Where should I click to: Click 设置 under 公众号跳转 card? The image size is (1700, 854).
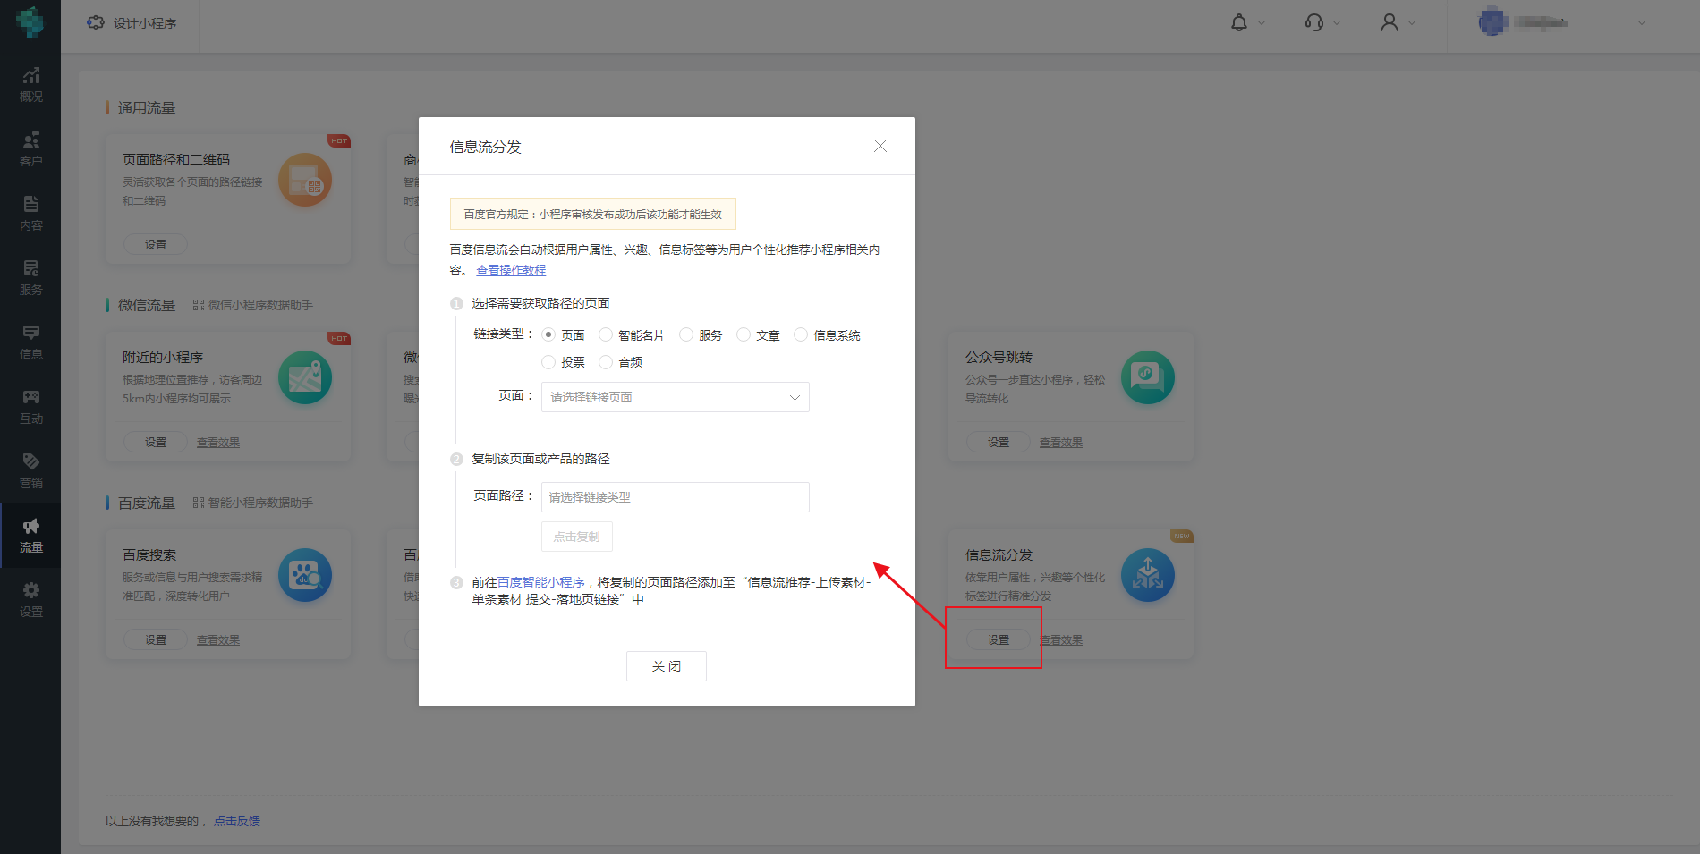(x=998, y=442)
